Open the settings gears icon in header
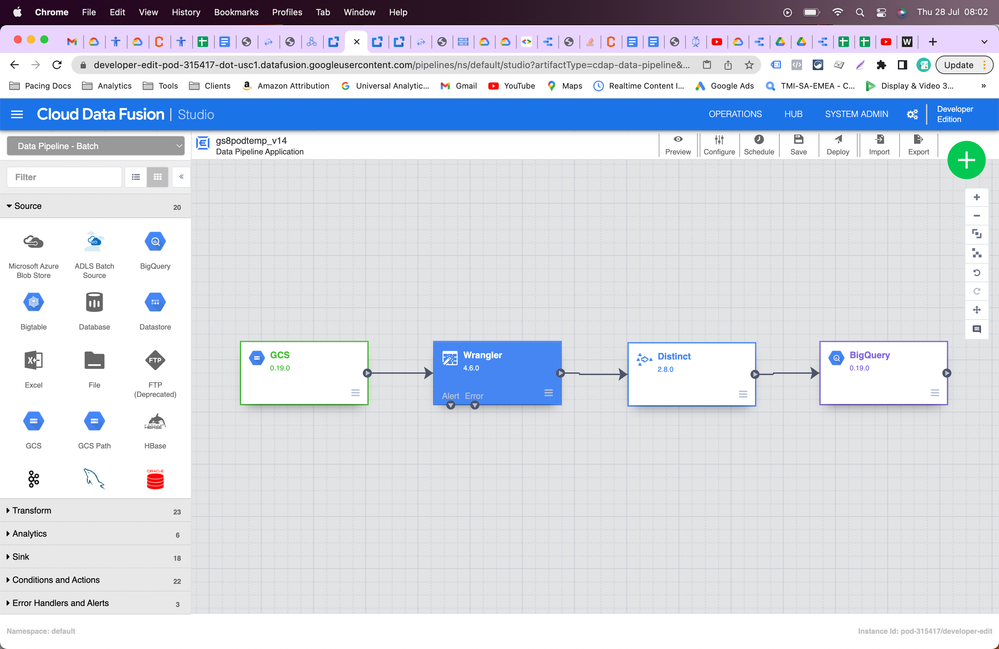 (912, 114)
